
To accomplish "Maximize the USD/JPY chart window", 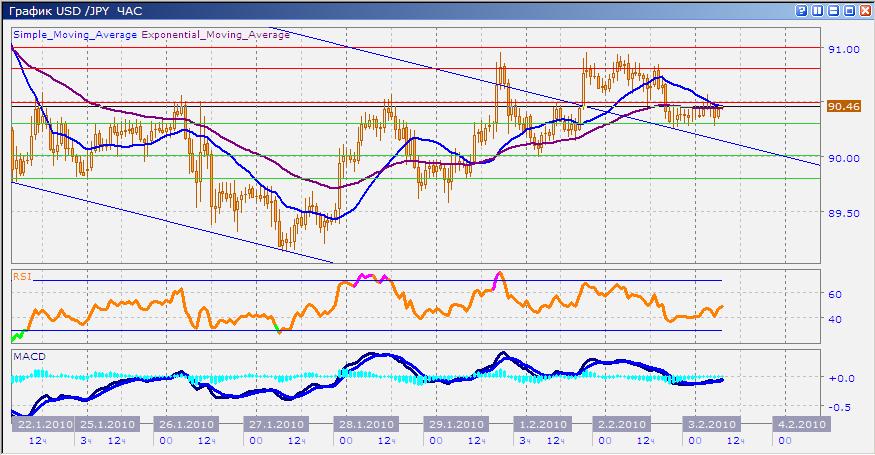I will coord(849,11).
